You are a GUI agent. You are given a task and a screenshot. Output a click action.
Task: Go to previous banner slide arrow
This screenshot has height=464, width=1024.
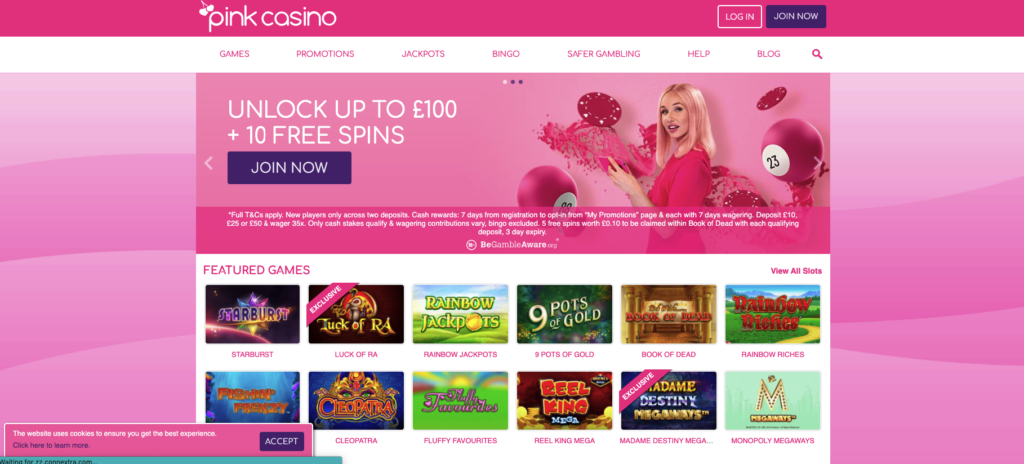209,163
